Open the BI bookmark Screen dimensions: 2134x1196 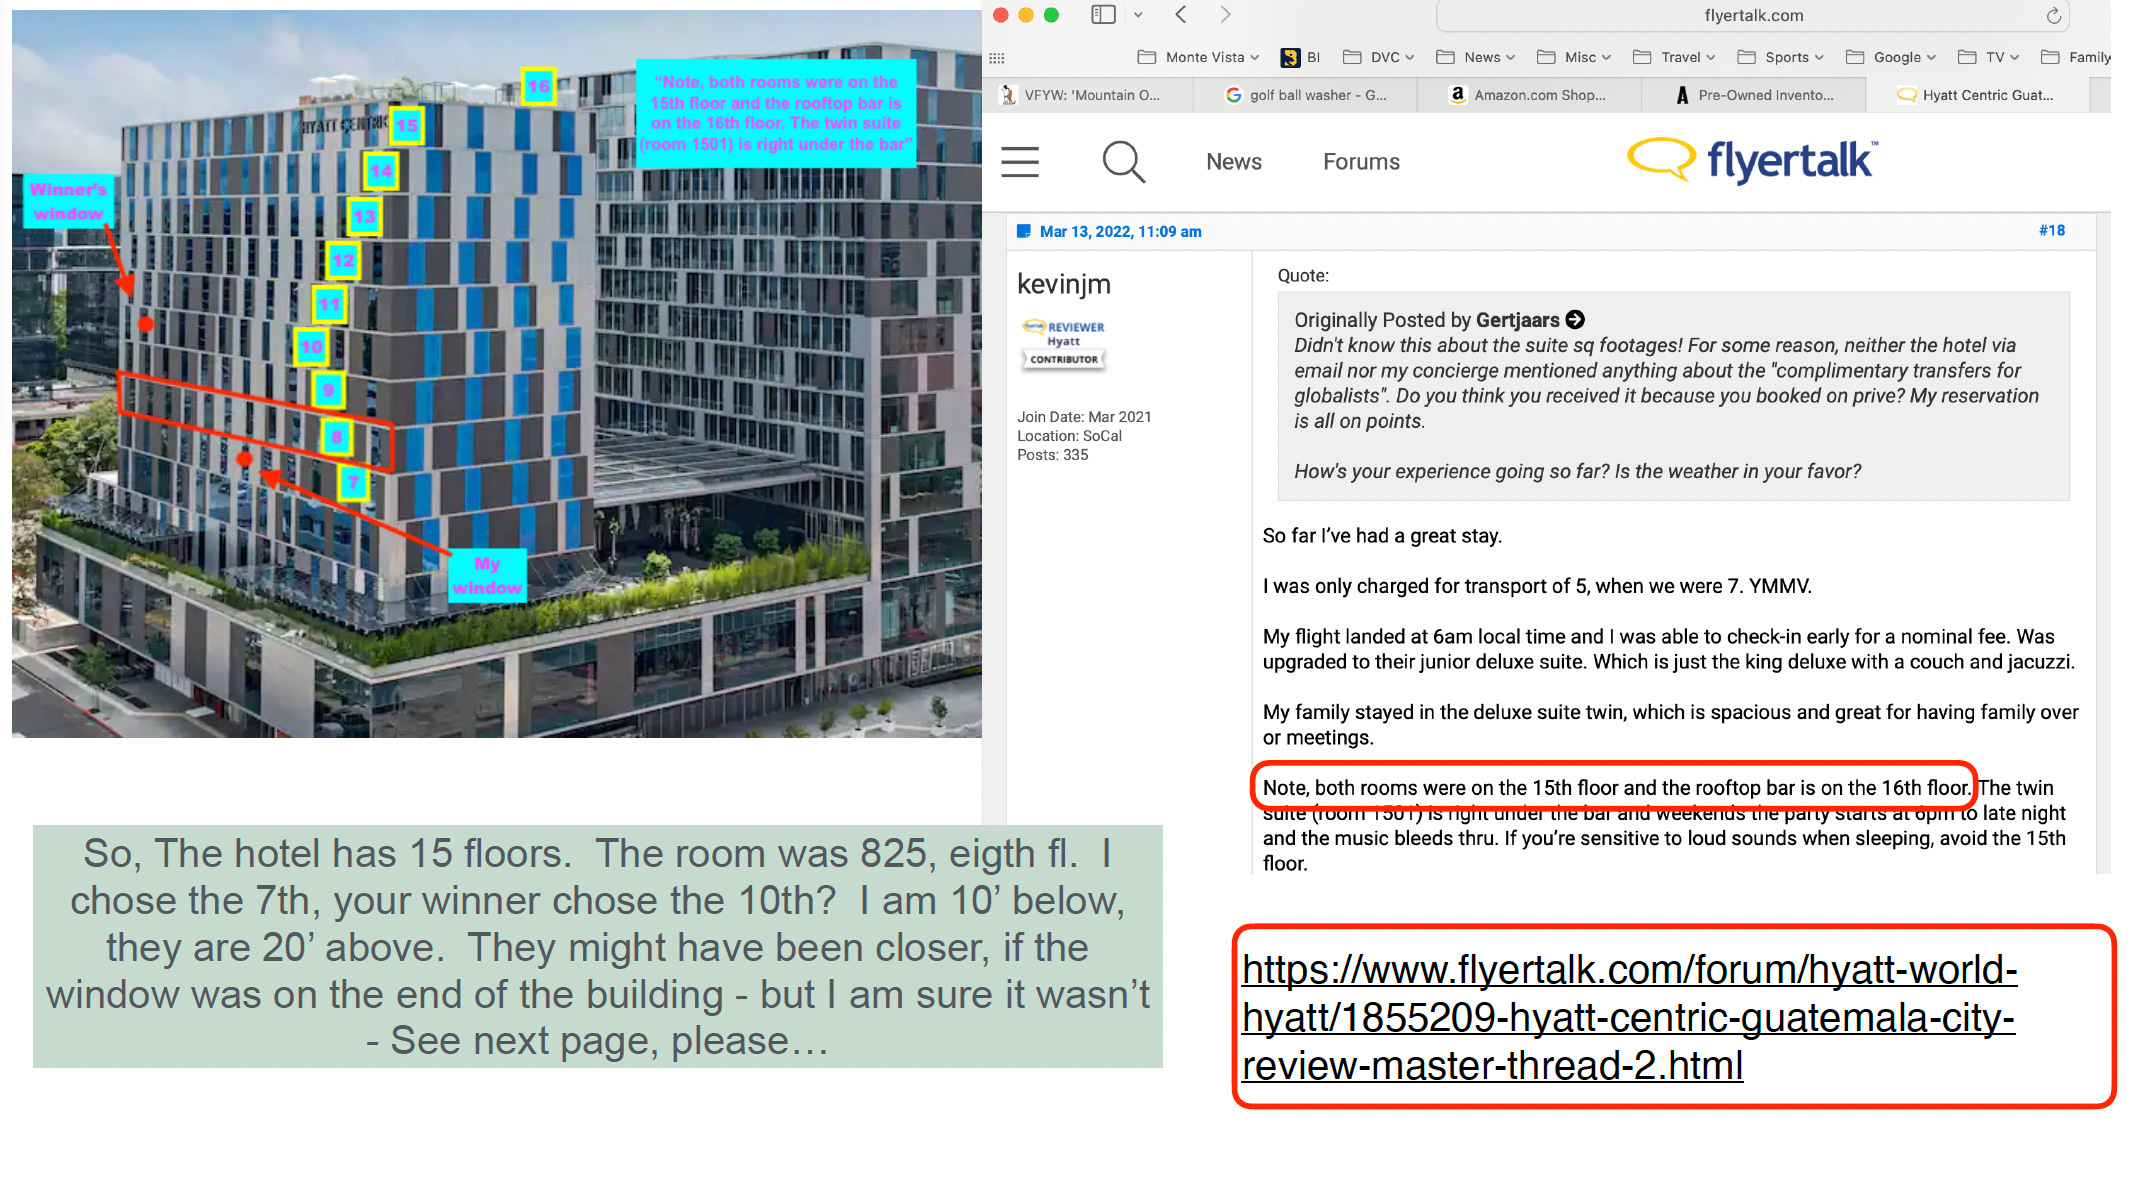[1300, 57]
